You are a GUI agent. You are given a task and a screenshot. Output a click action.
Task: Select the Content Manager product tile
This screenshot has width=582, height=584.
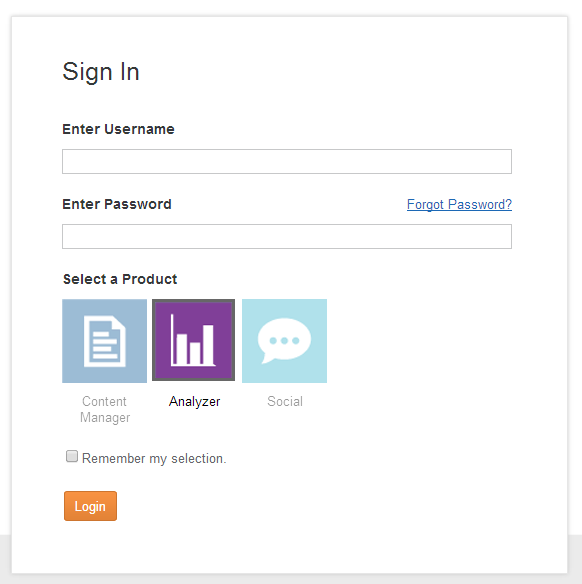coord(104,341)
